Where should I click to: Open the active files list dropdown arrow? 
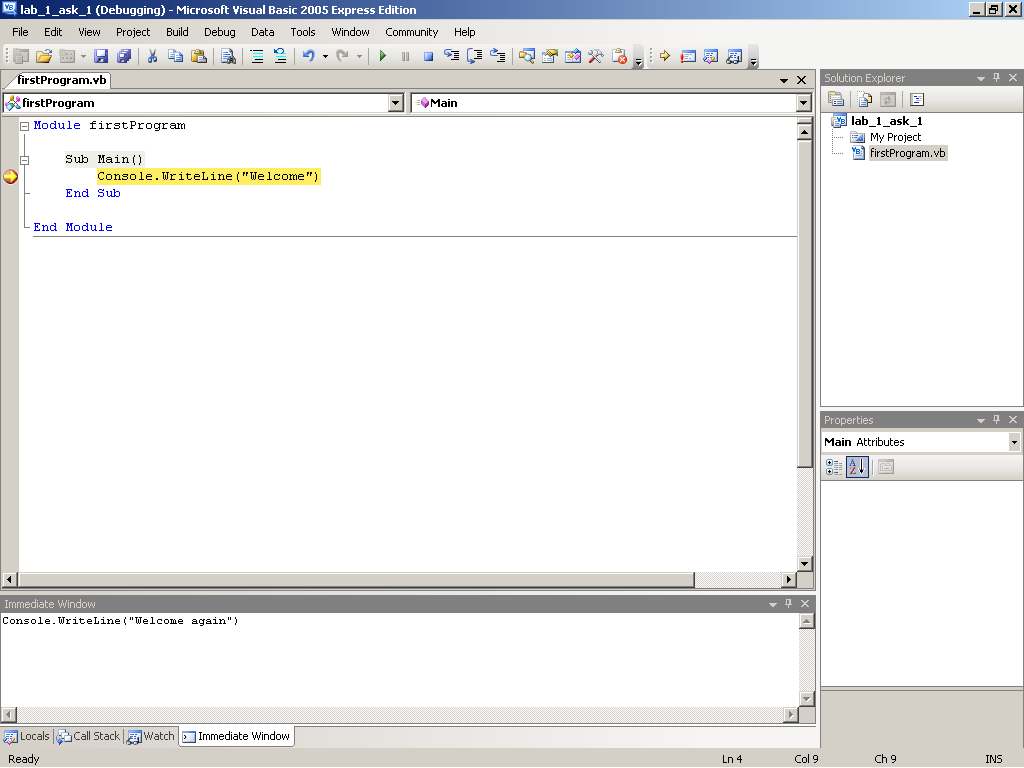pyautogui.click(x=784, y=80)
